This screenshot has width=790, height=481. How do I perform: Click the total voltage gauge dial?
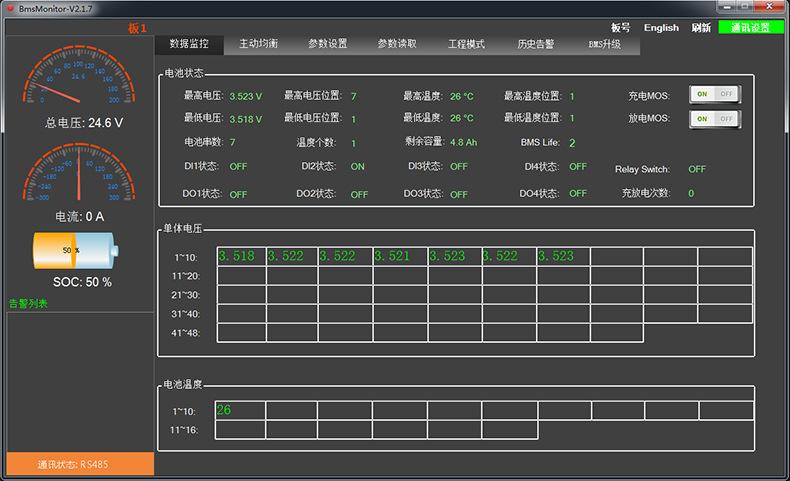79,75
